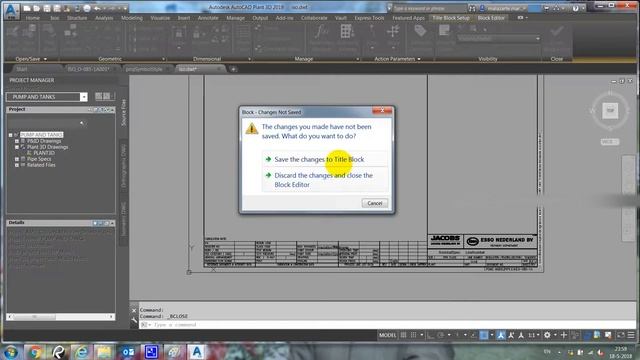The width and height of the screenshot is (640, 360).
Task: Select the PLANT3D drawing in project tree
Action: (x=44, y=153)
